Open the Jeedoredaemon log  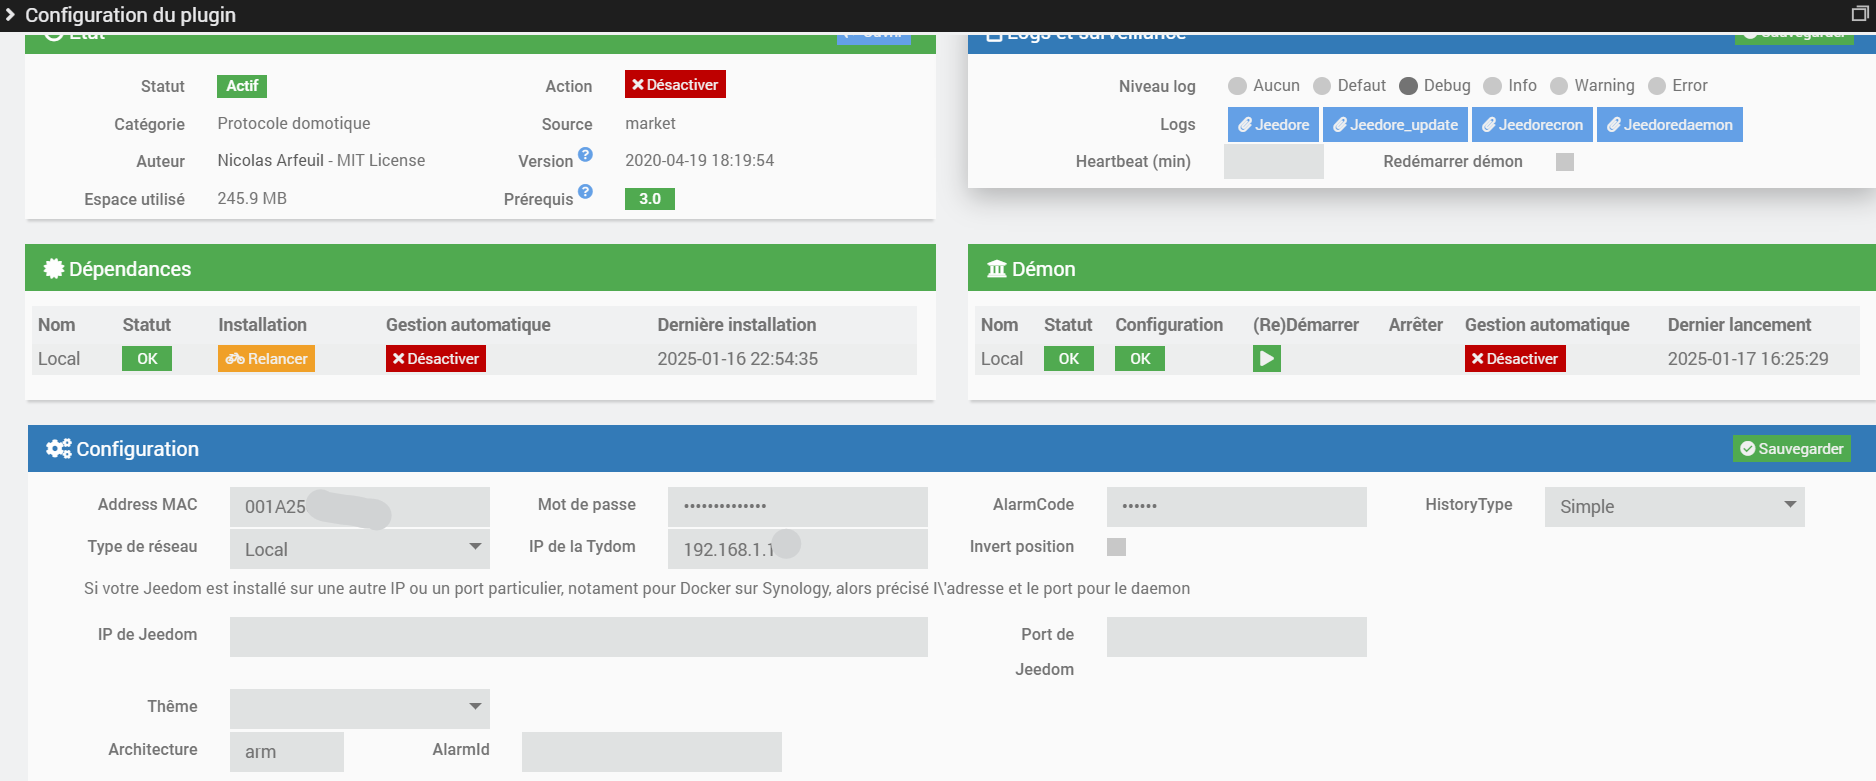[1670, 125]
